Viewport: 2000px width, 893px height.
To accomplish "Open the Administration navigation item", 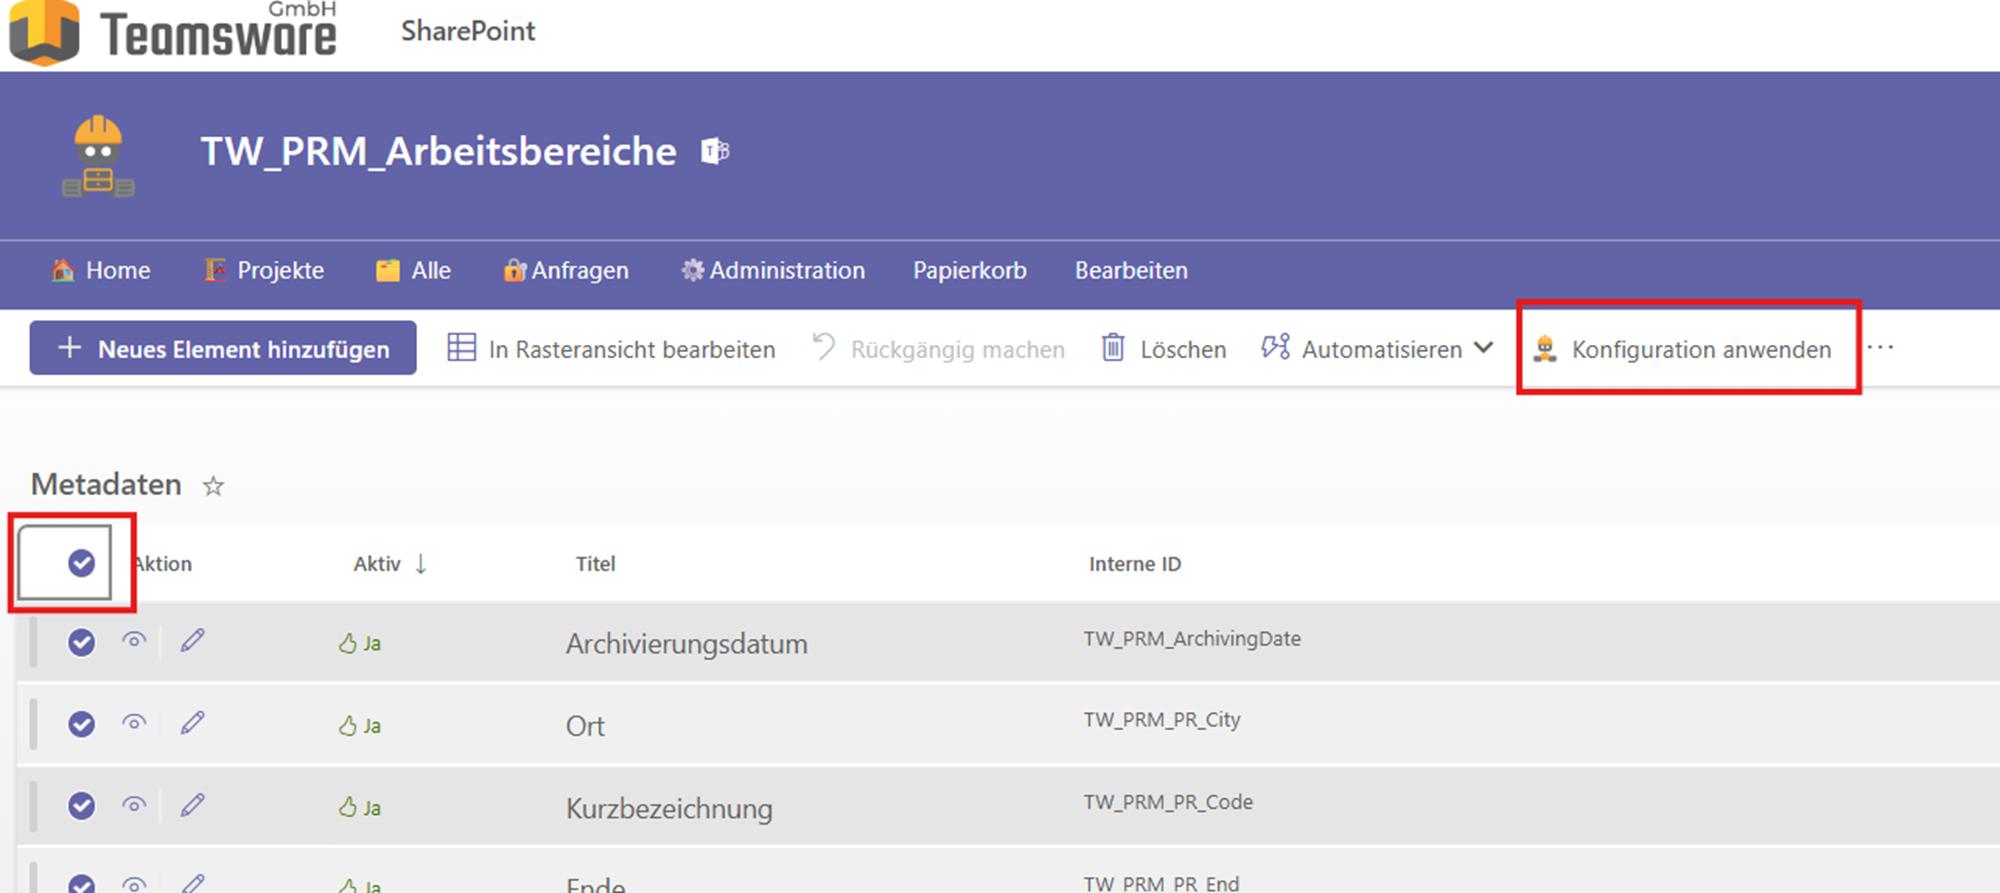I will 773,270.
